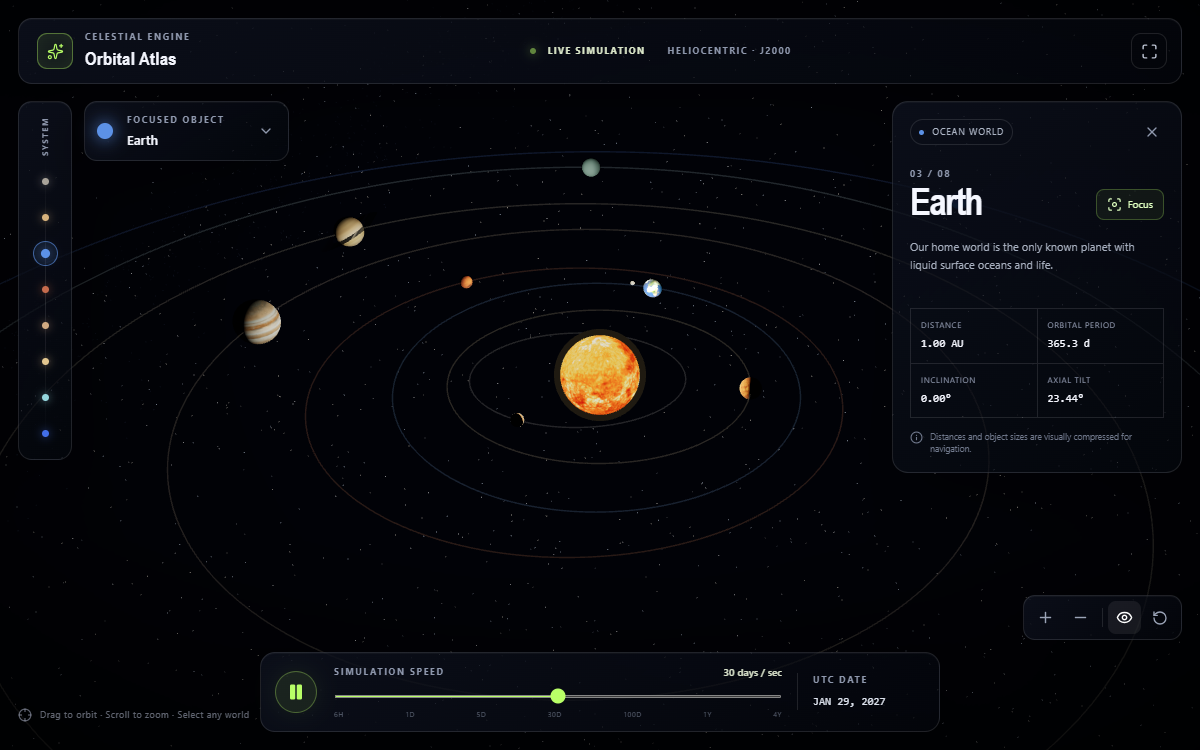The width and height of the screenshot is (1200, 750).
Task: Click the Inclination 0.00° cell
Action: (x=974, y=390)
